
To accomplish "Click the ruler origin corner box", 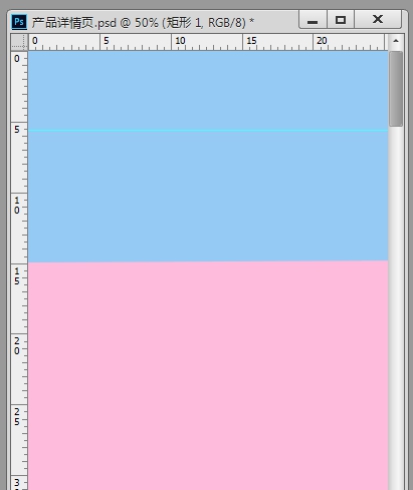I will pyautogui.click(x=19, y=41).
